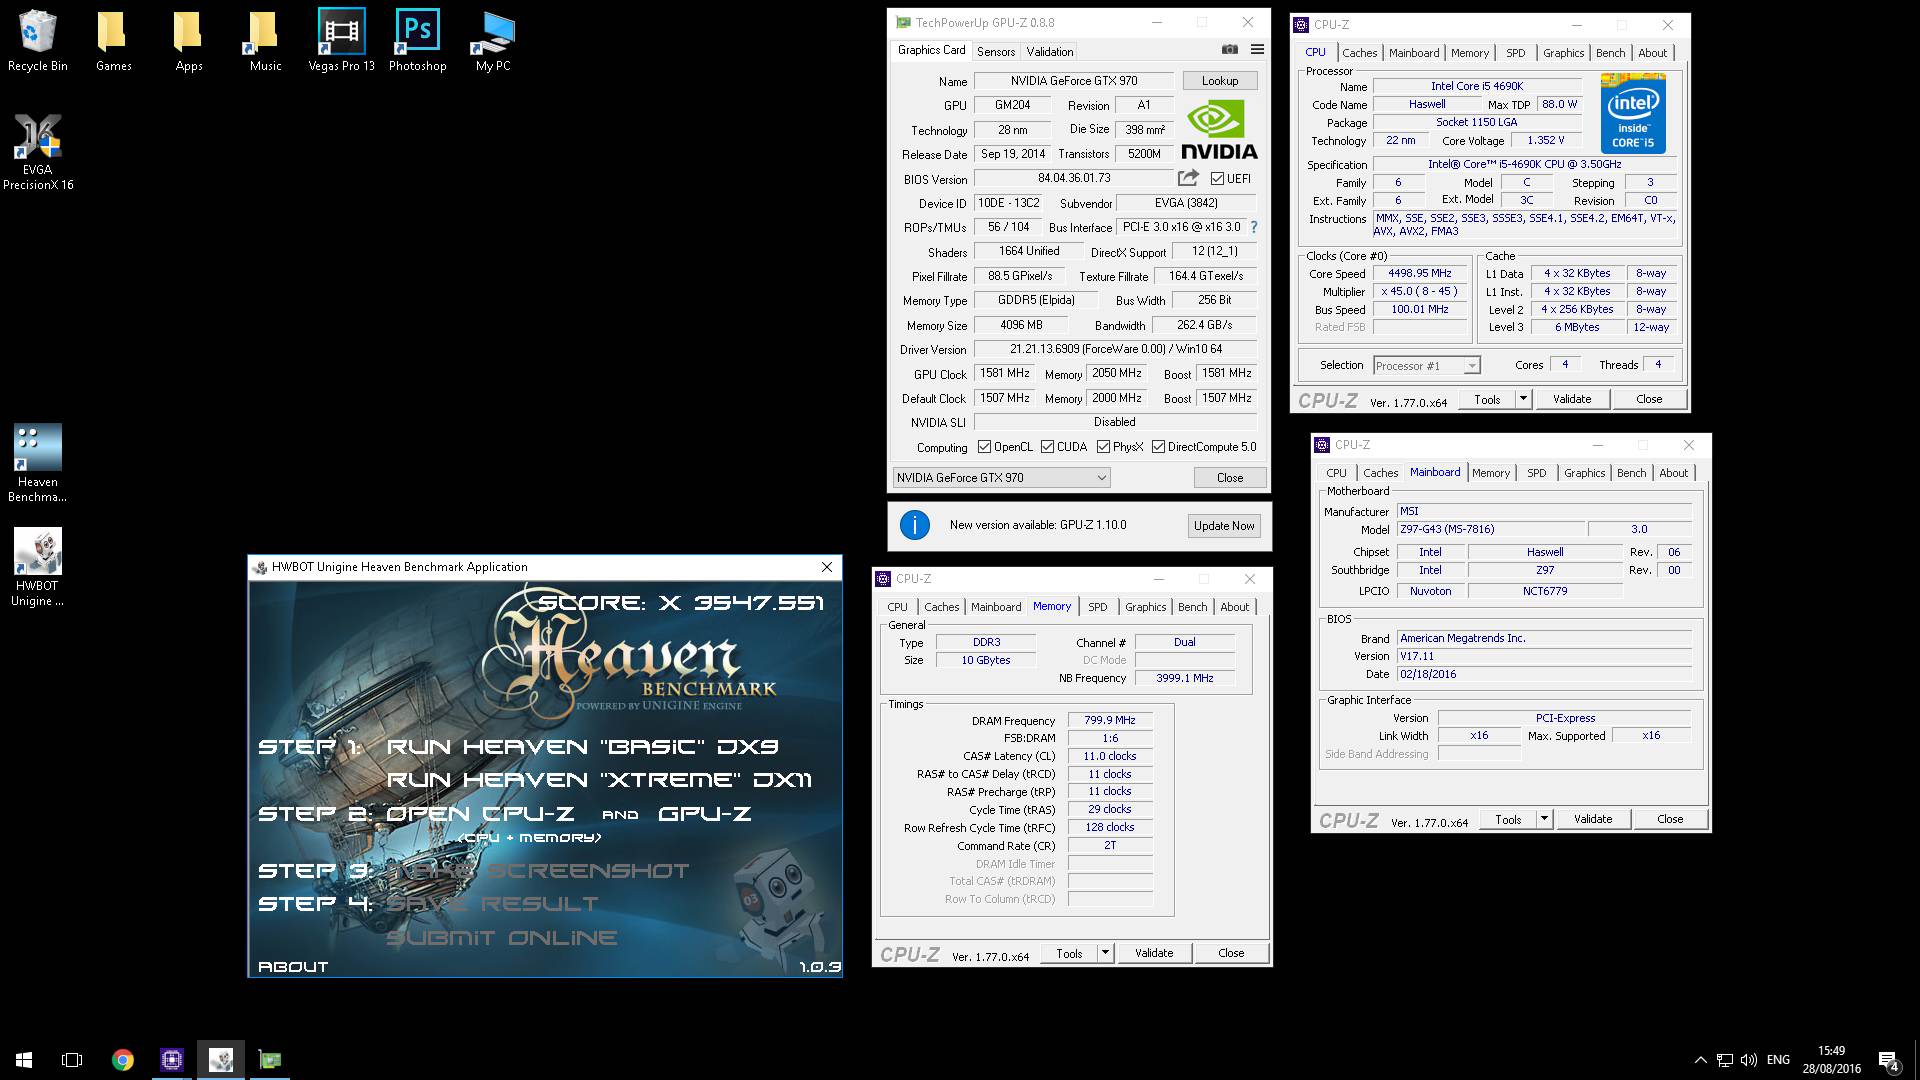Image resolution: width=1920 pixels, height=1080 pixels.
Task: Click the BIOS Version field in GPU-Z
Action: click(1074, 178)
